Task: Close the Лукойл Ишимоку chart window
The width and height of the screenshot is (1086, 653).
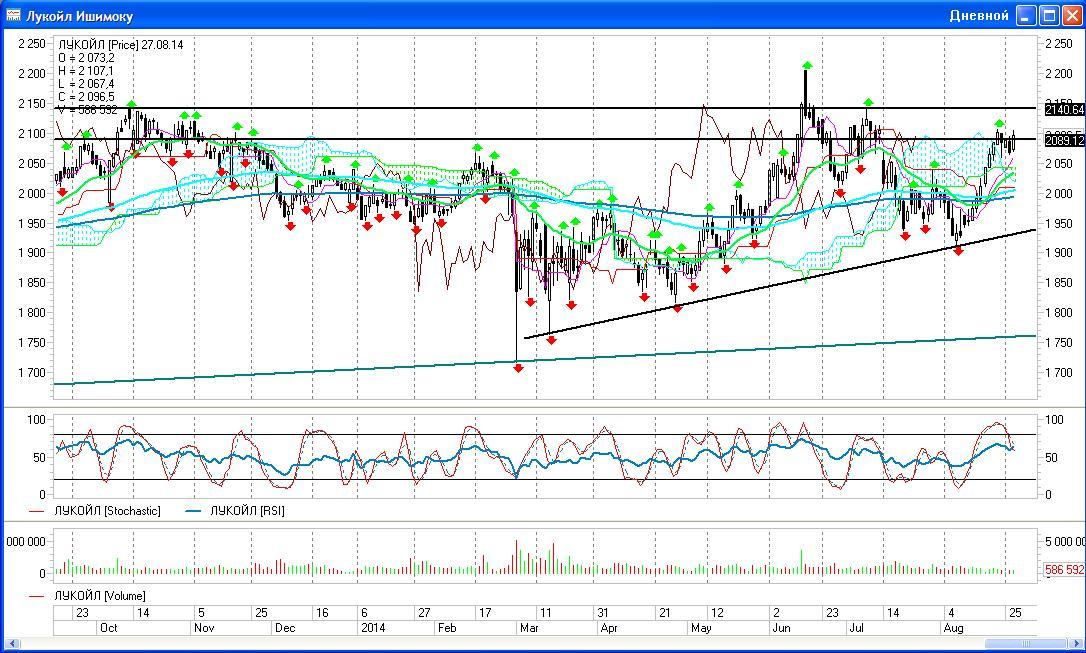Action: 1073,15
